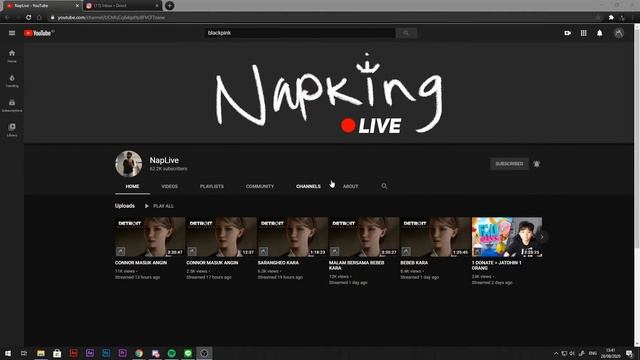Play the 1:18:23 Detroit thumbnail
Viewport: 640px width, 360px height.
(293, 237)
